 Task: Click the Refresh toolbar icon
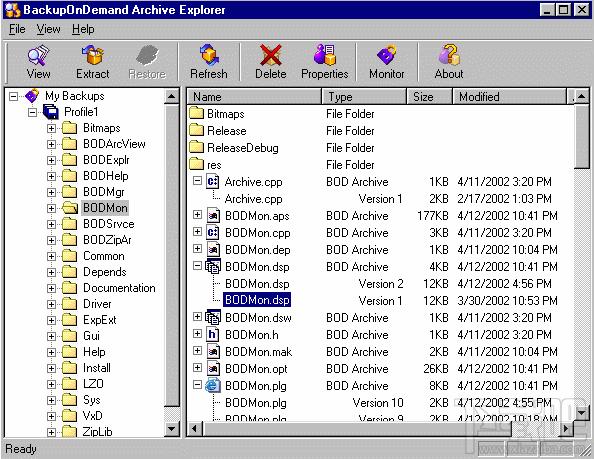209,56
